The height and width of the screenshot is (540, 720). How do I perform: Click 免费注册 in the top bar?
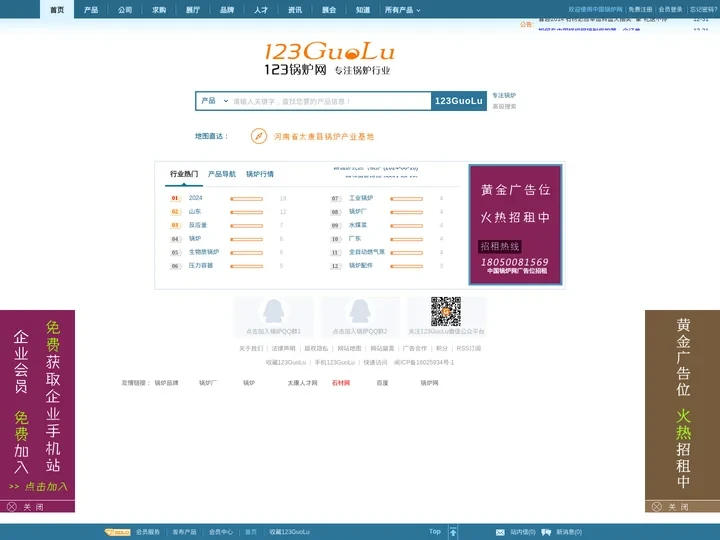click(640, 9)
